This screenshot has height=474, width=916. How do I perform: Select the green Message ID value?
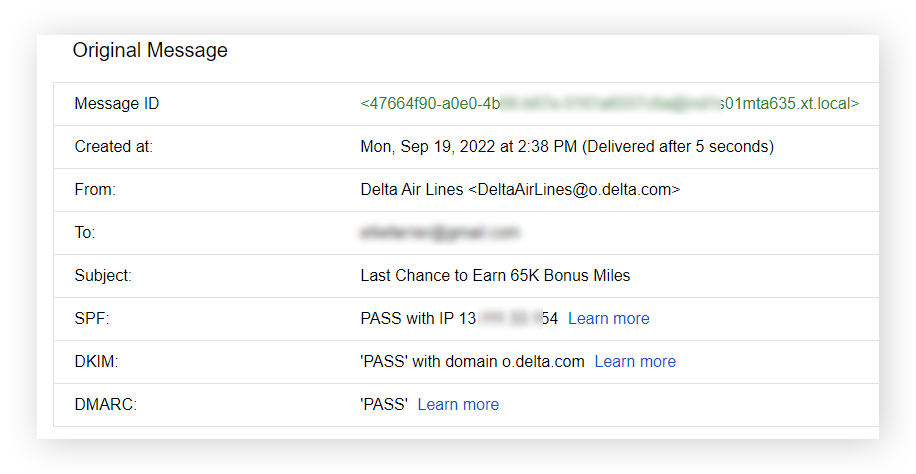coord(609,104)
